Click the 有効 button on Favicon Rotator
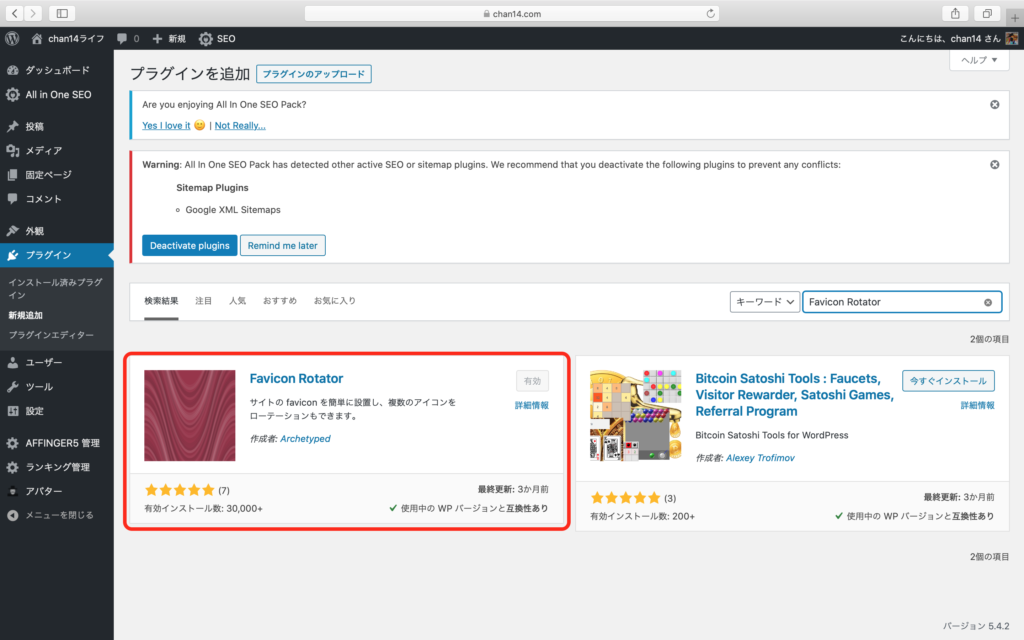Viewport: 1024px width, 640px height. click(532, 381)
